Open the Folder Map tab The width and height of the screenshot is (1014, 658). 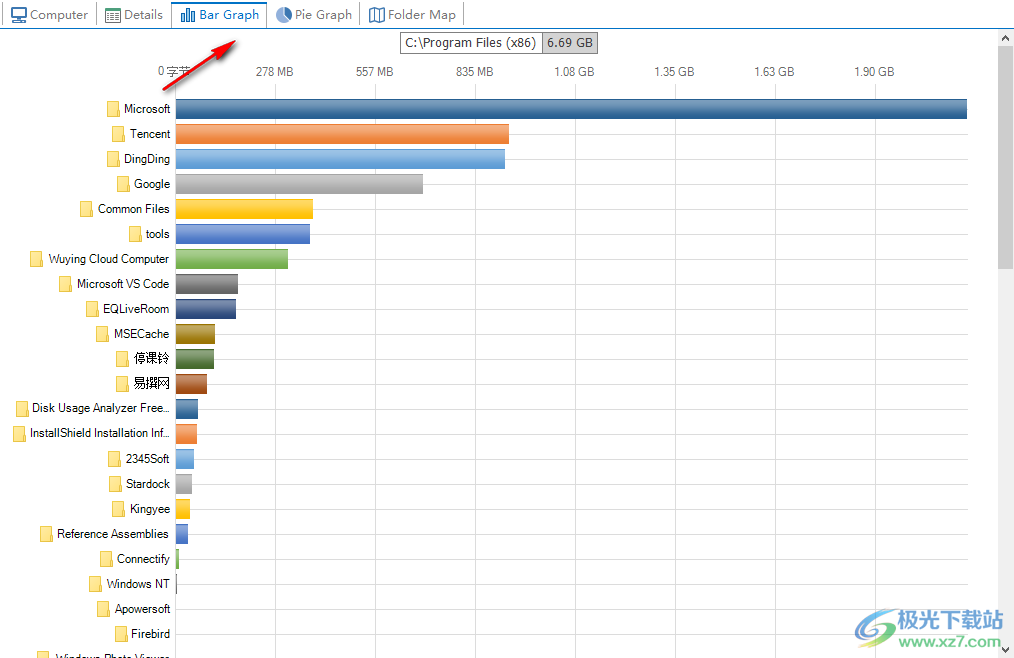412,14
